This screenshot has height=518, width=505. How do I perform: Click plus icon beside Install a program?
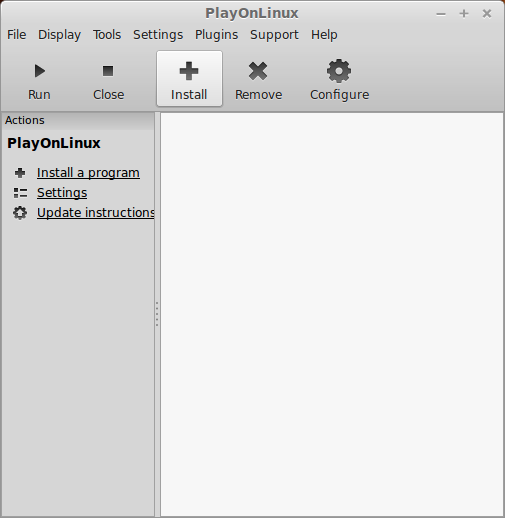20,173
